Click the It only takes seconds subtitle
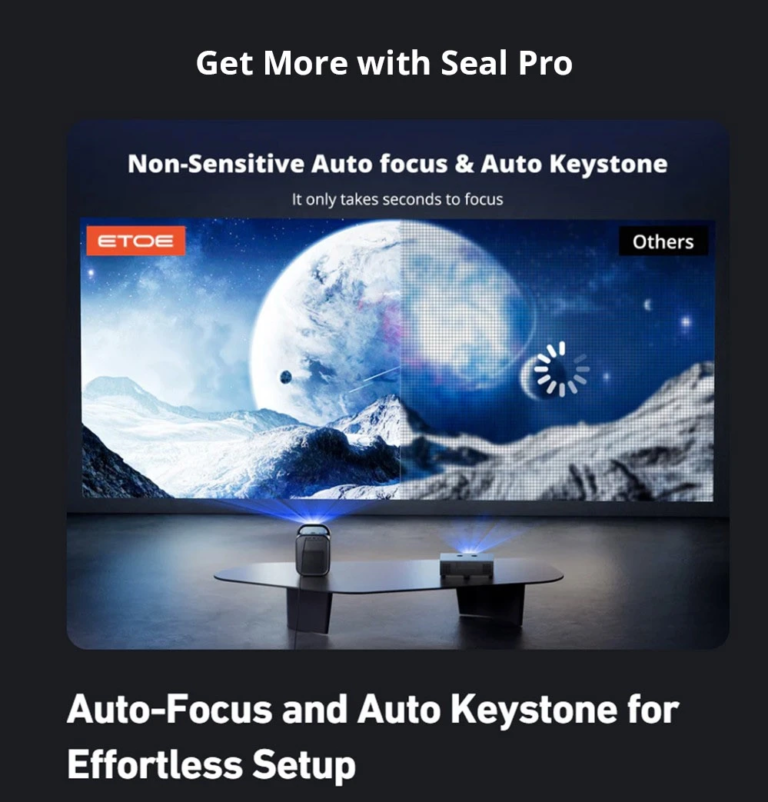 (x=397, y=199)
